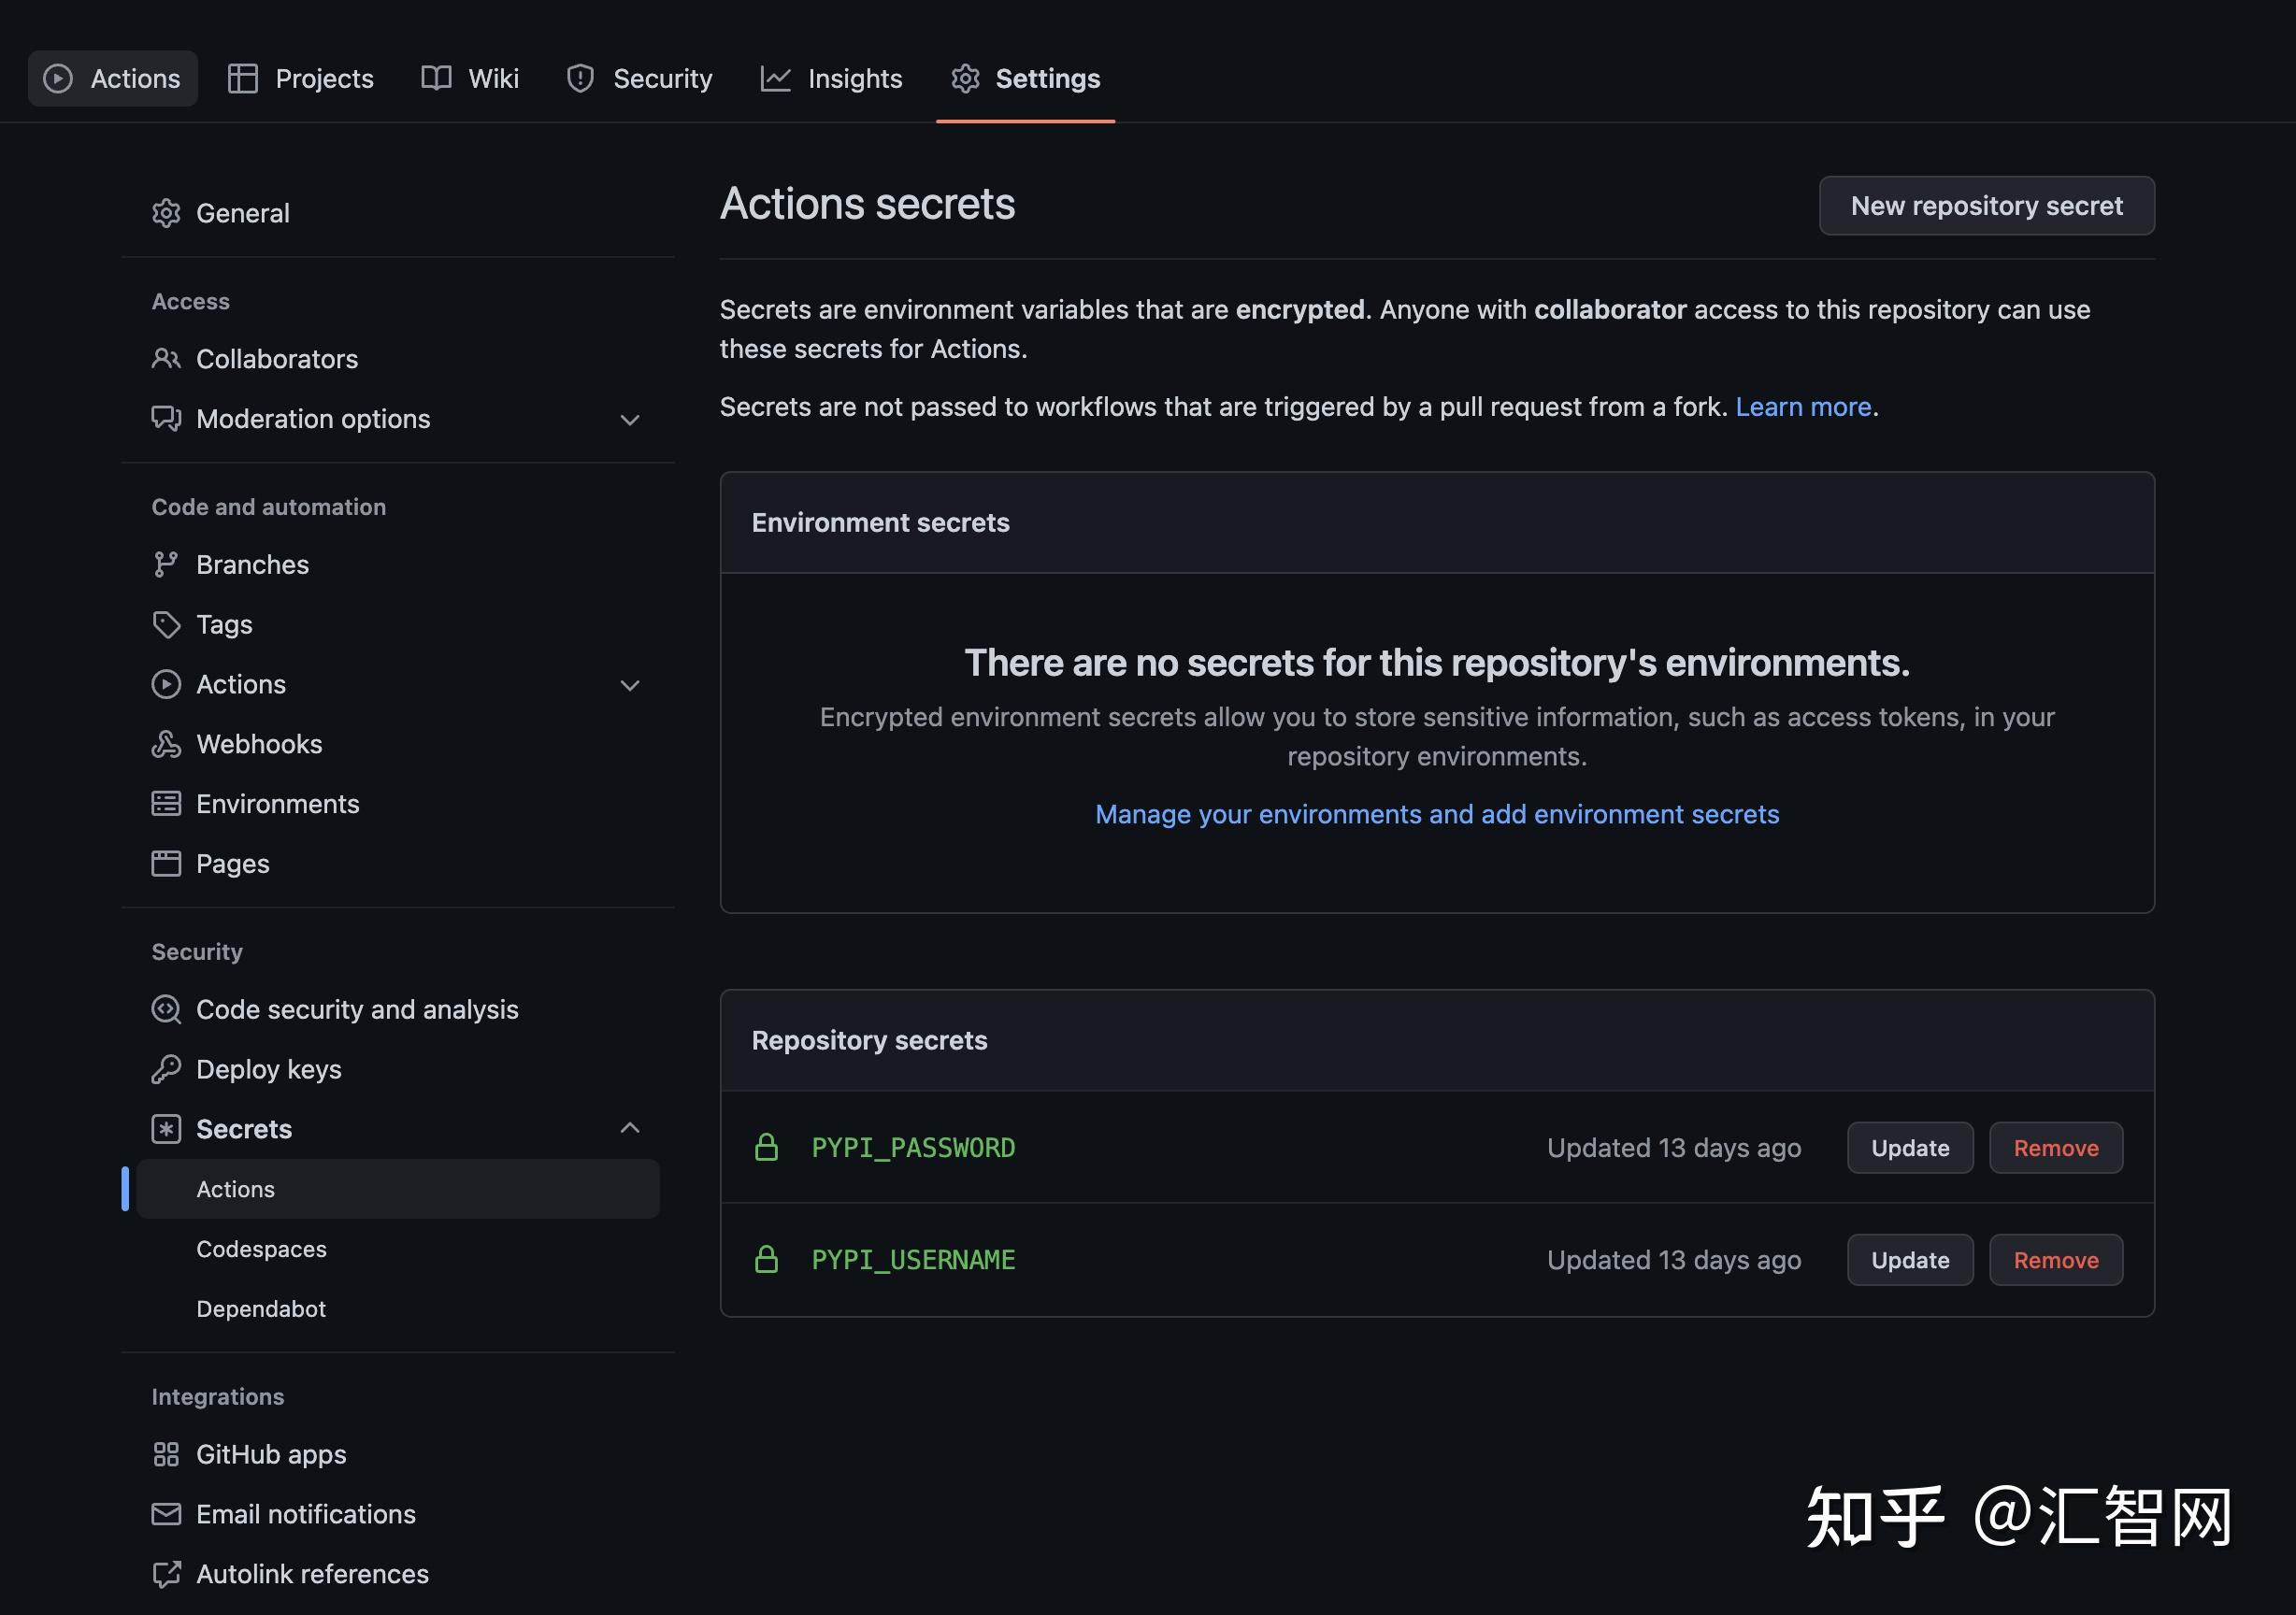Click the Branches icon in the sidebar
Image resolution: width=2296 pixels, height=1615 pixels.
tap(166, 564)
